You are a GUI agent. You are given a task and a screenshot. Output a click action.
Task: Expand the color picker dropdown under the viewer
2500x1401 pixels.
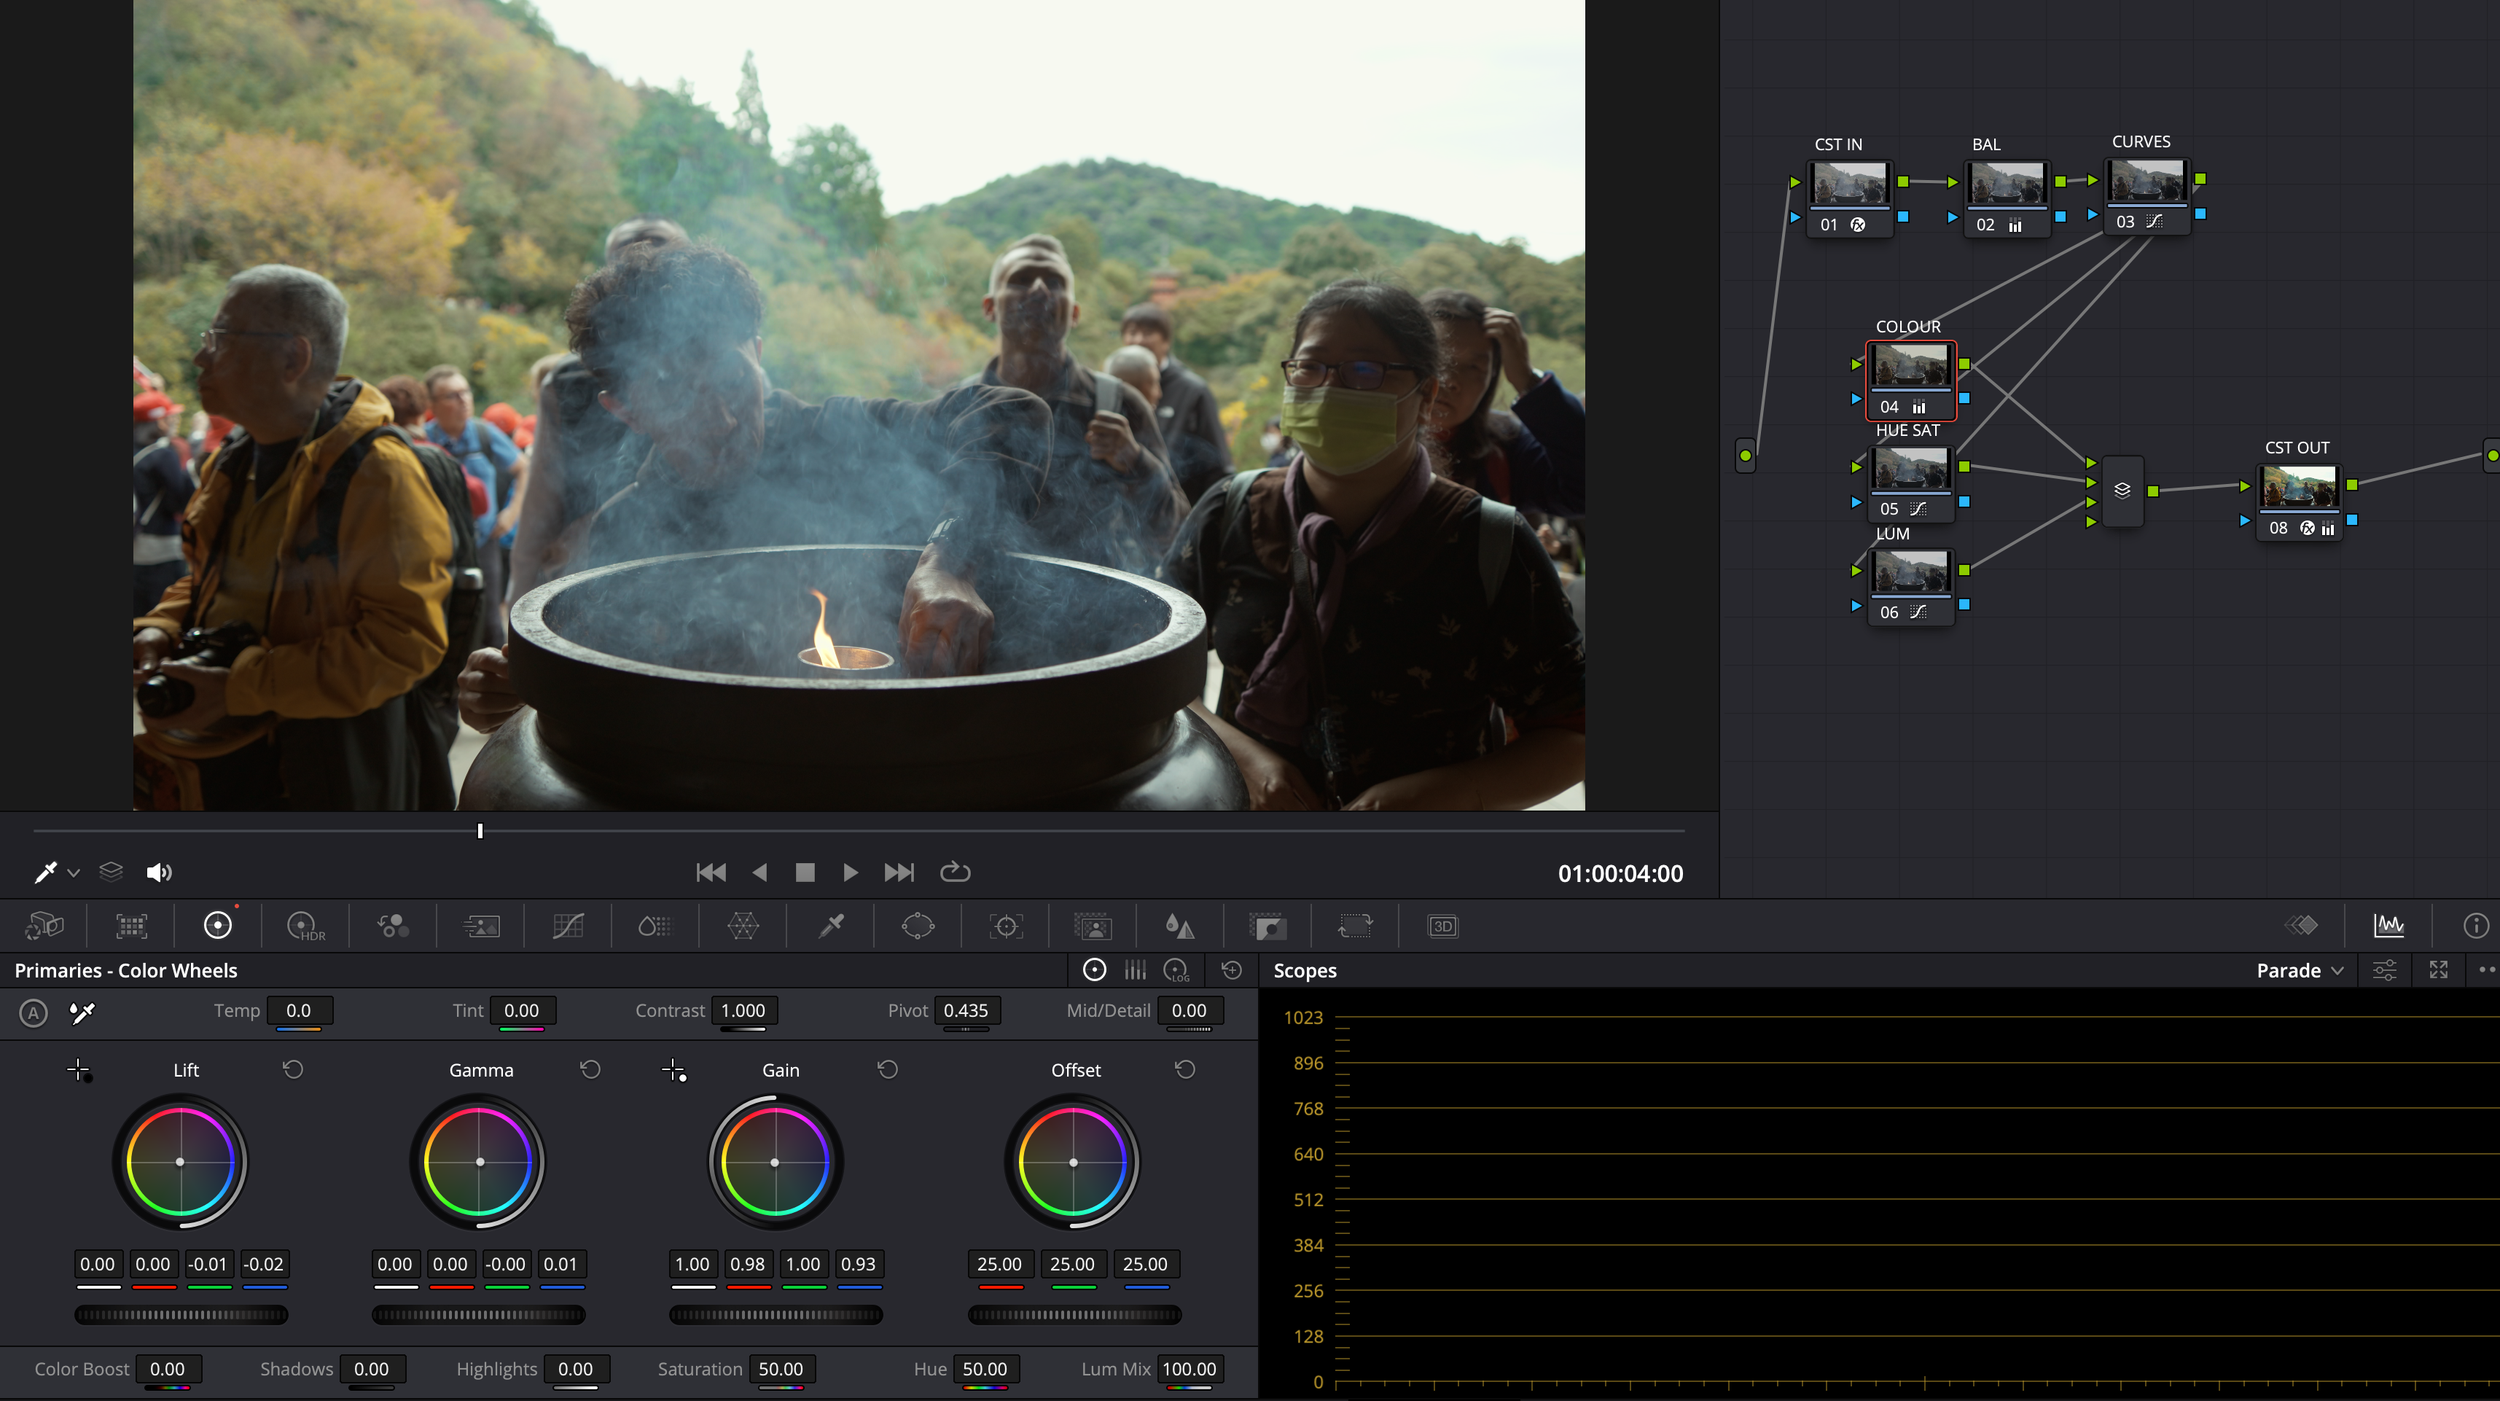[72, 872]
